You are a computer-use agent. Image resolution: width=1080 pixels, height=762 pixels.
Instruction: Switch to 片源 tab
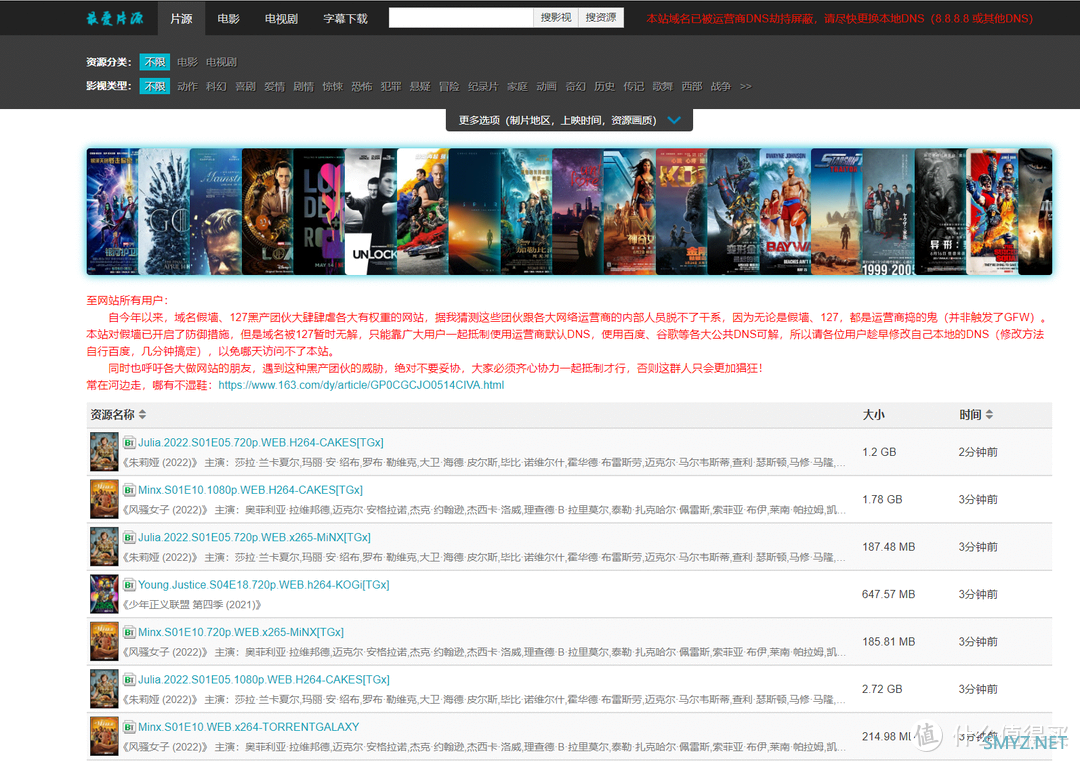[x=181, y=18]
